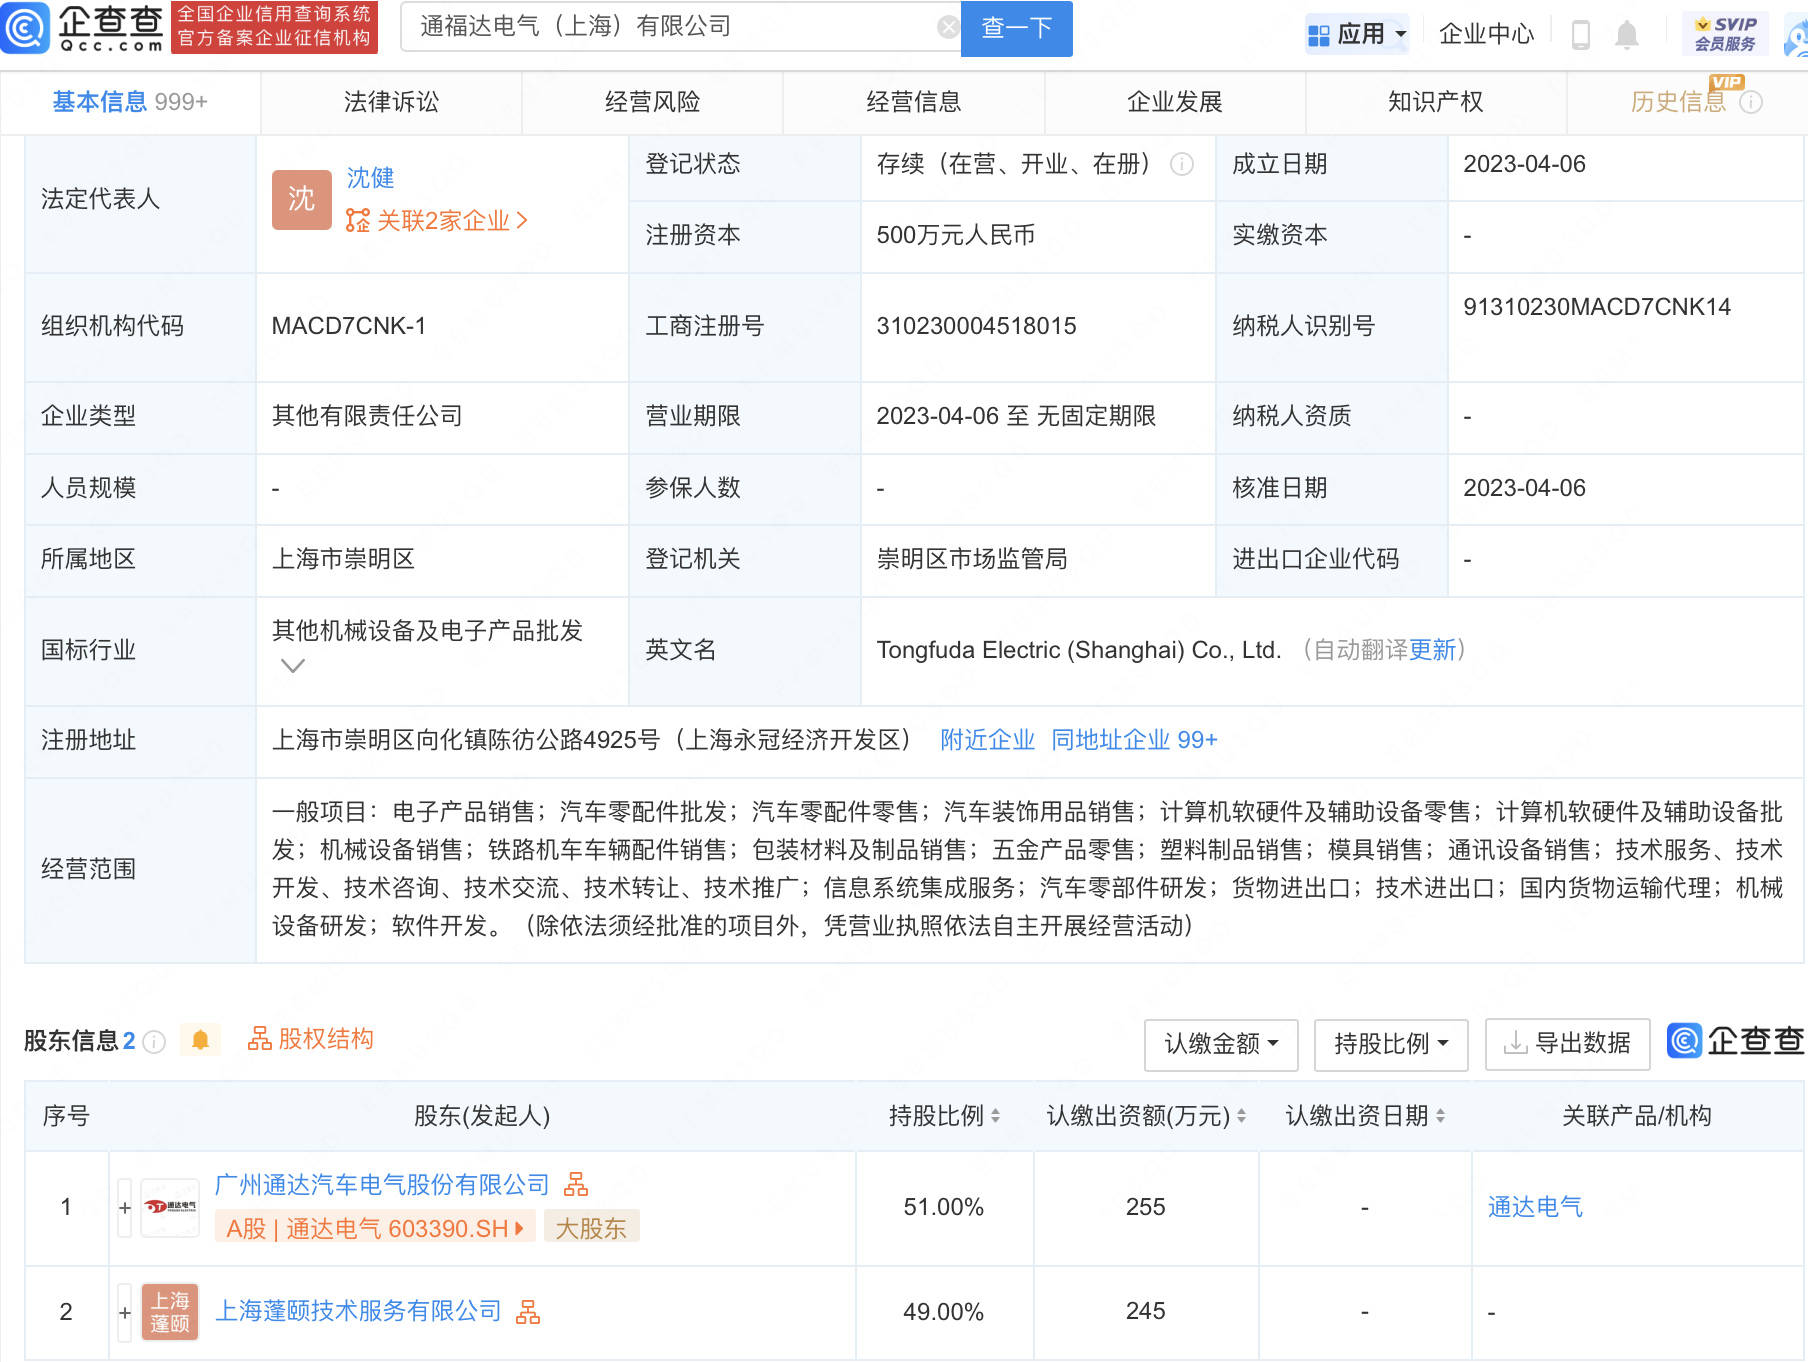This screenshot has height=1362, width=1808.
Task: Open the 知识产权 tab
Action: pos(1435,102)
